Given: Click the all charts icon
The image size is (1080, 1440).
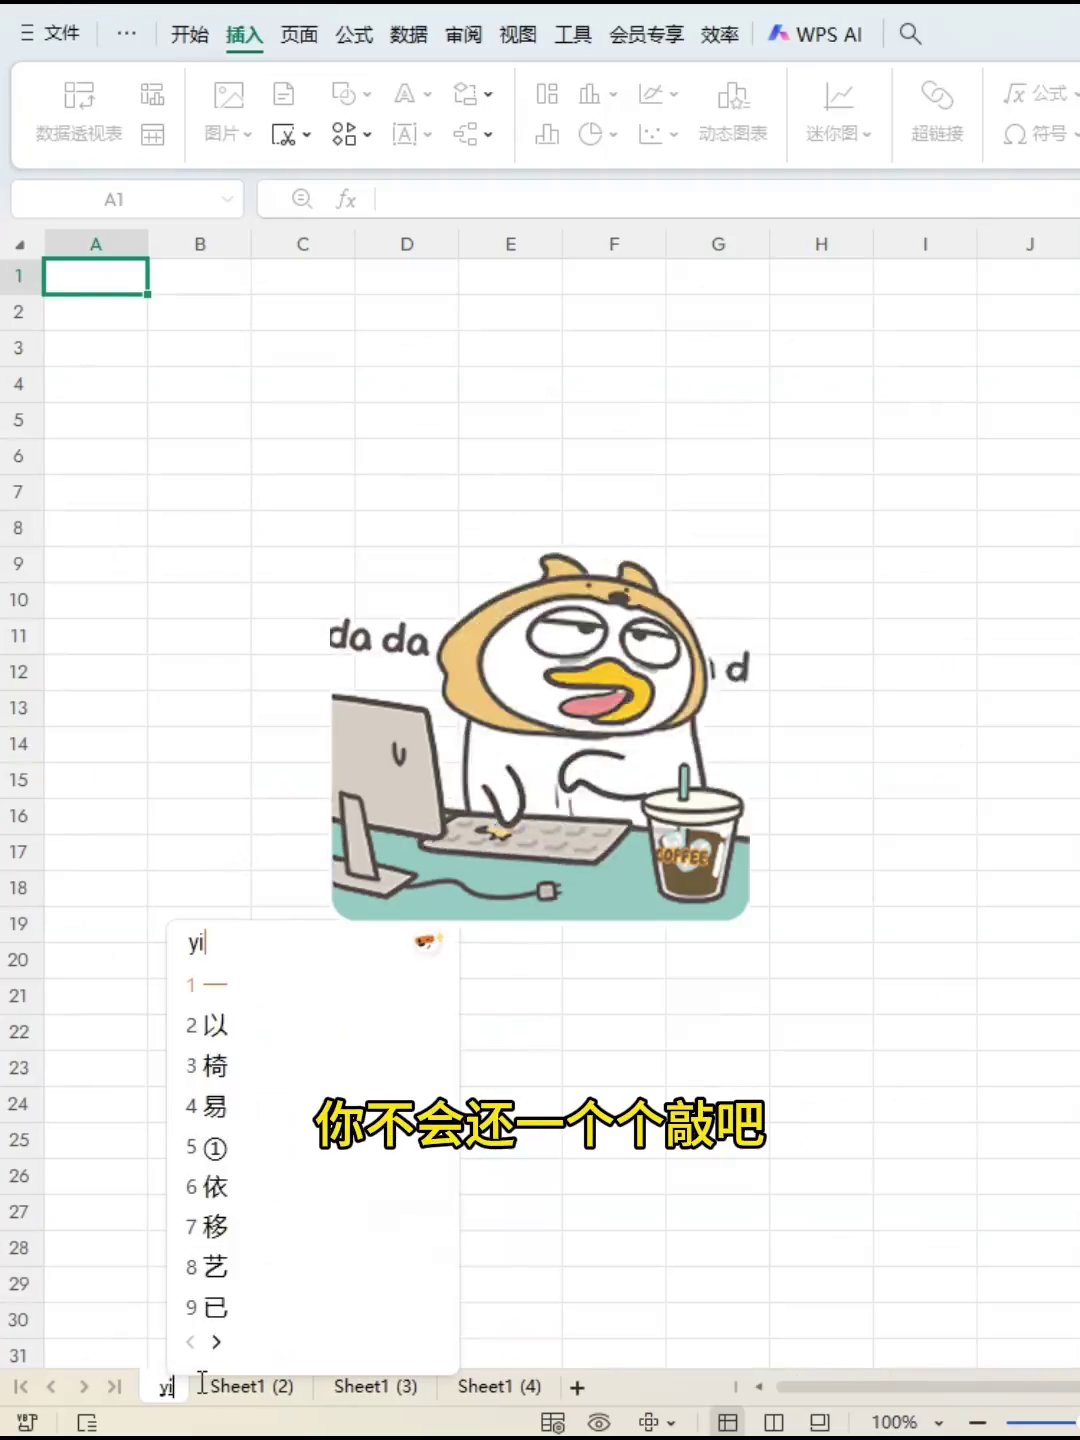Looking at the screenshot, I should pos(547,95).
